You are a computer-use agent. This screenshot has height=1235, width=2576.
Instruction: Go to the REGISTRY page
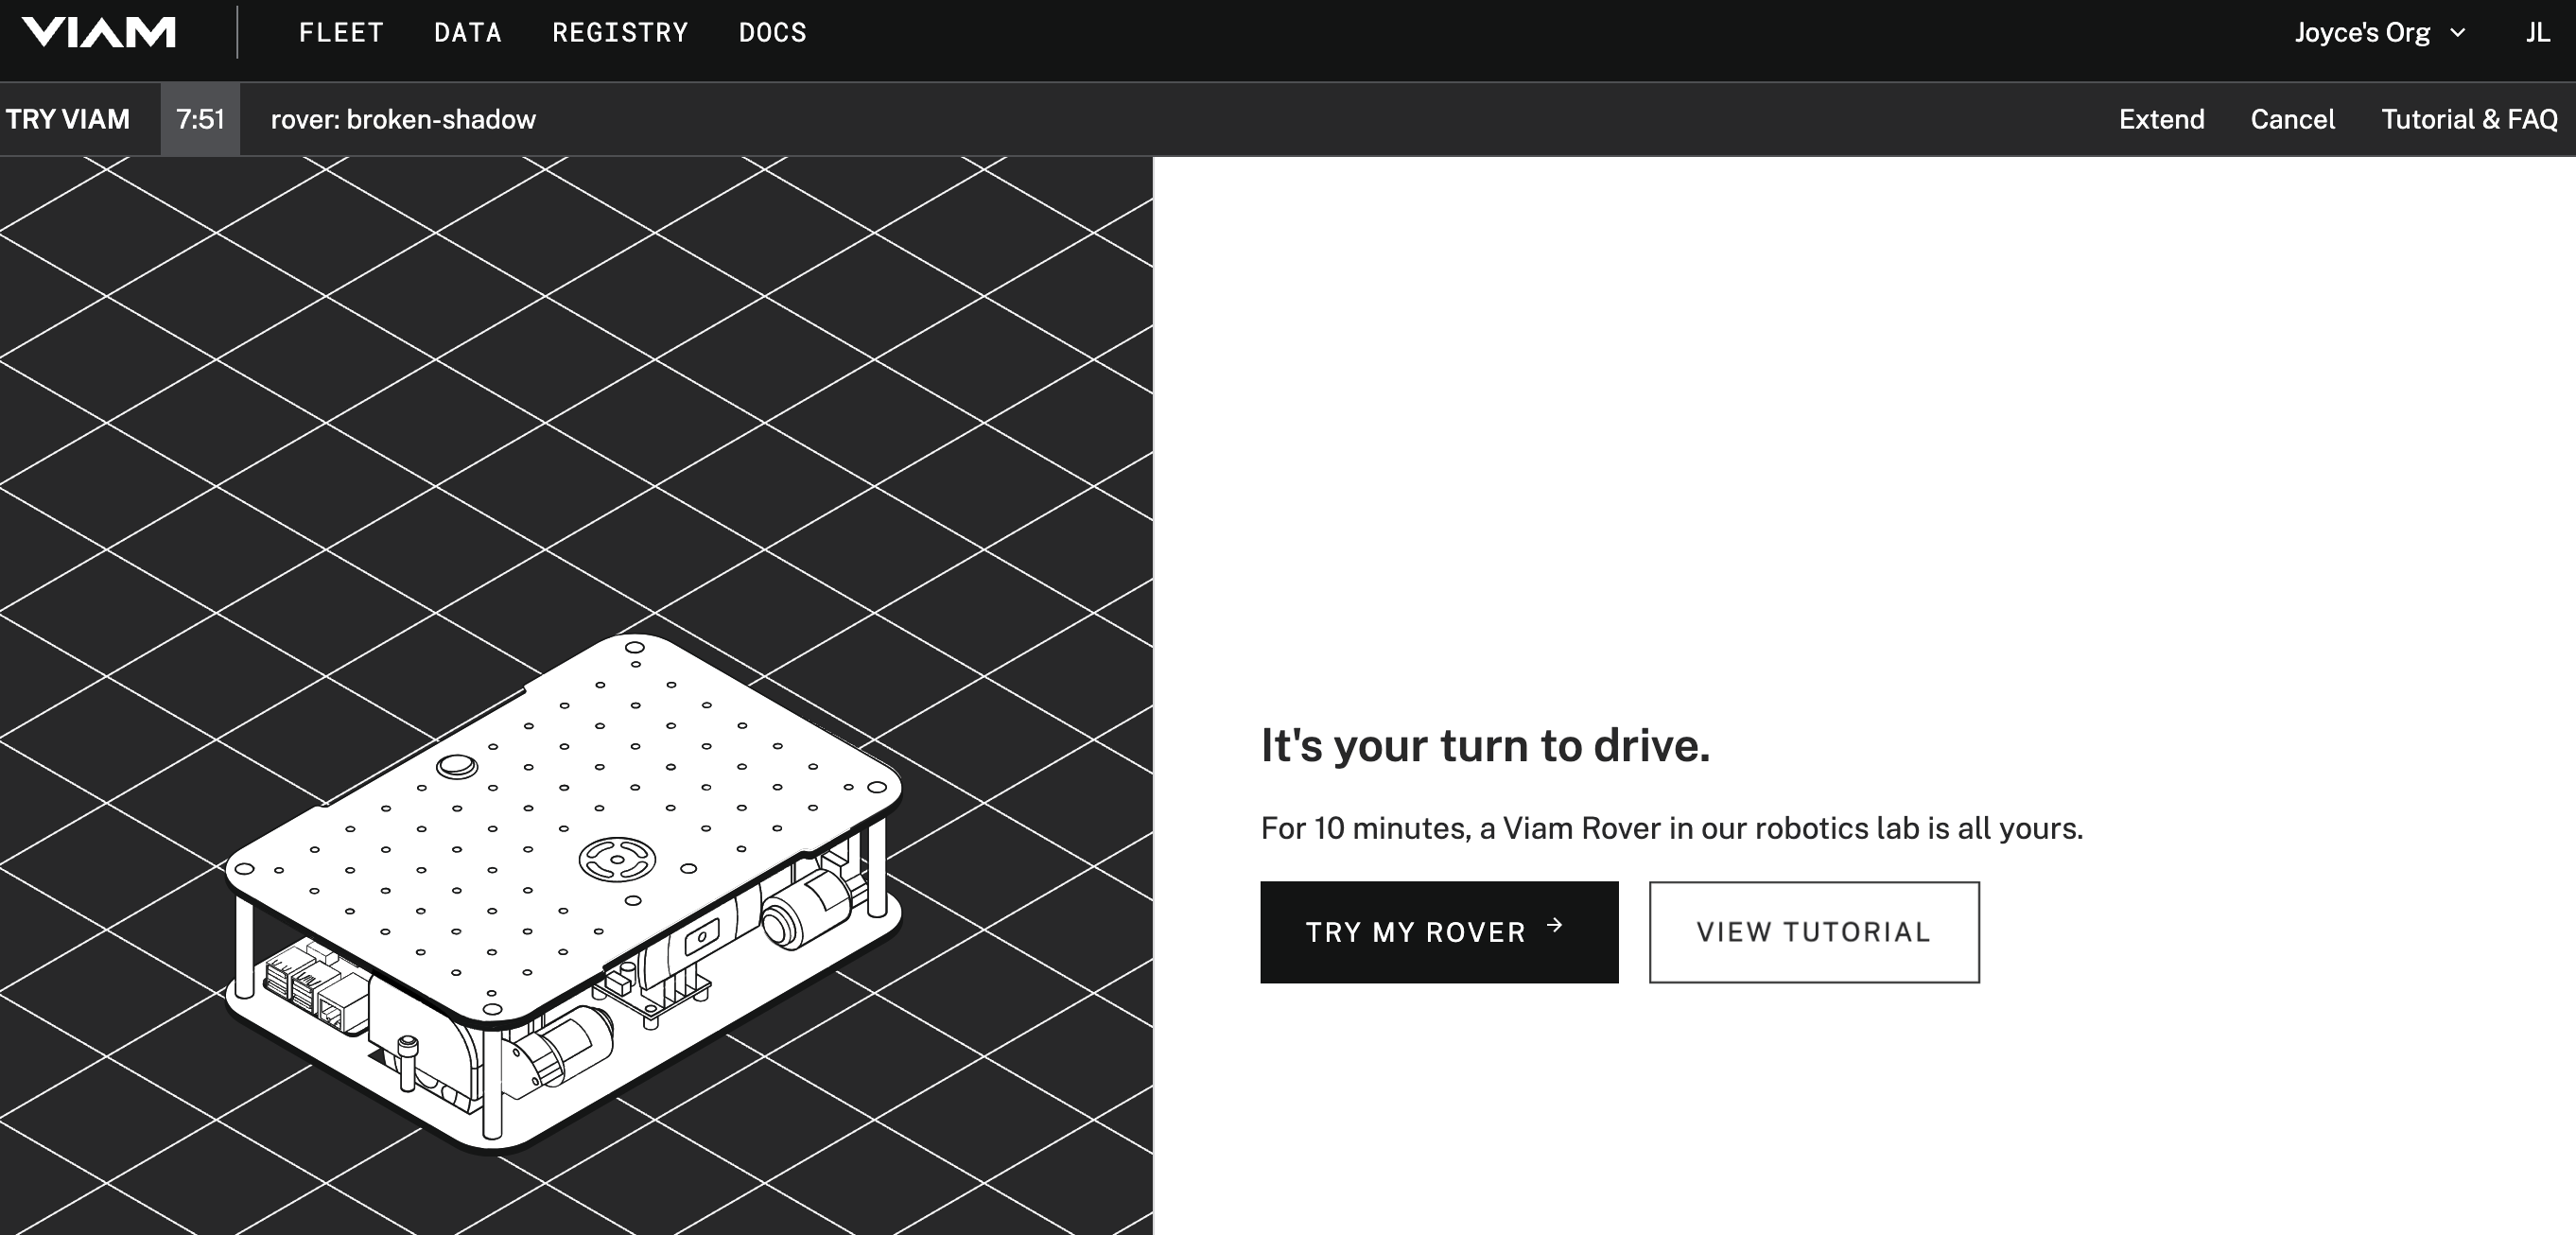click(x=620, y=33)
